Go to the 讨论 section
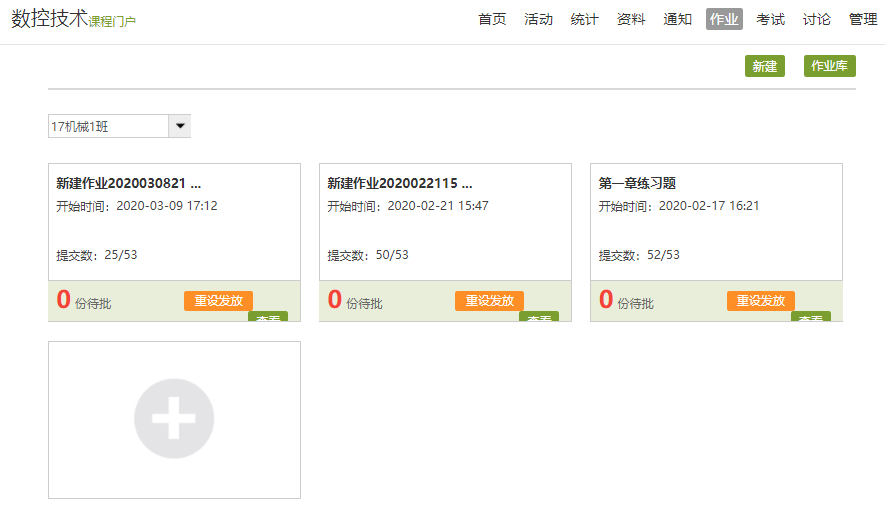 coord(816,19)
